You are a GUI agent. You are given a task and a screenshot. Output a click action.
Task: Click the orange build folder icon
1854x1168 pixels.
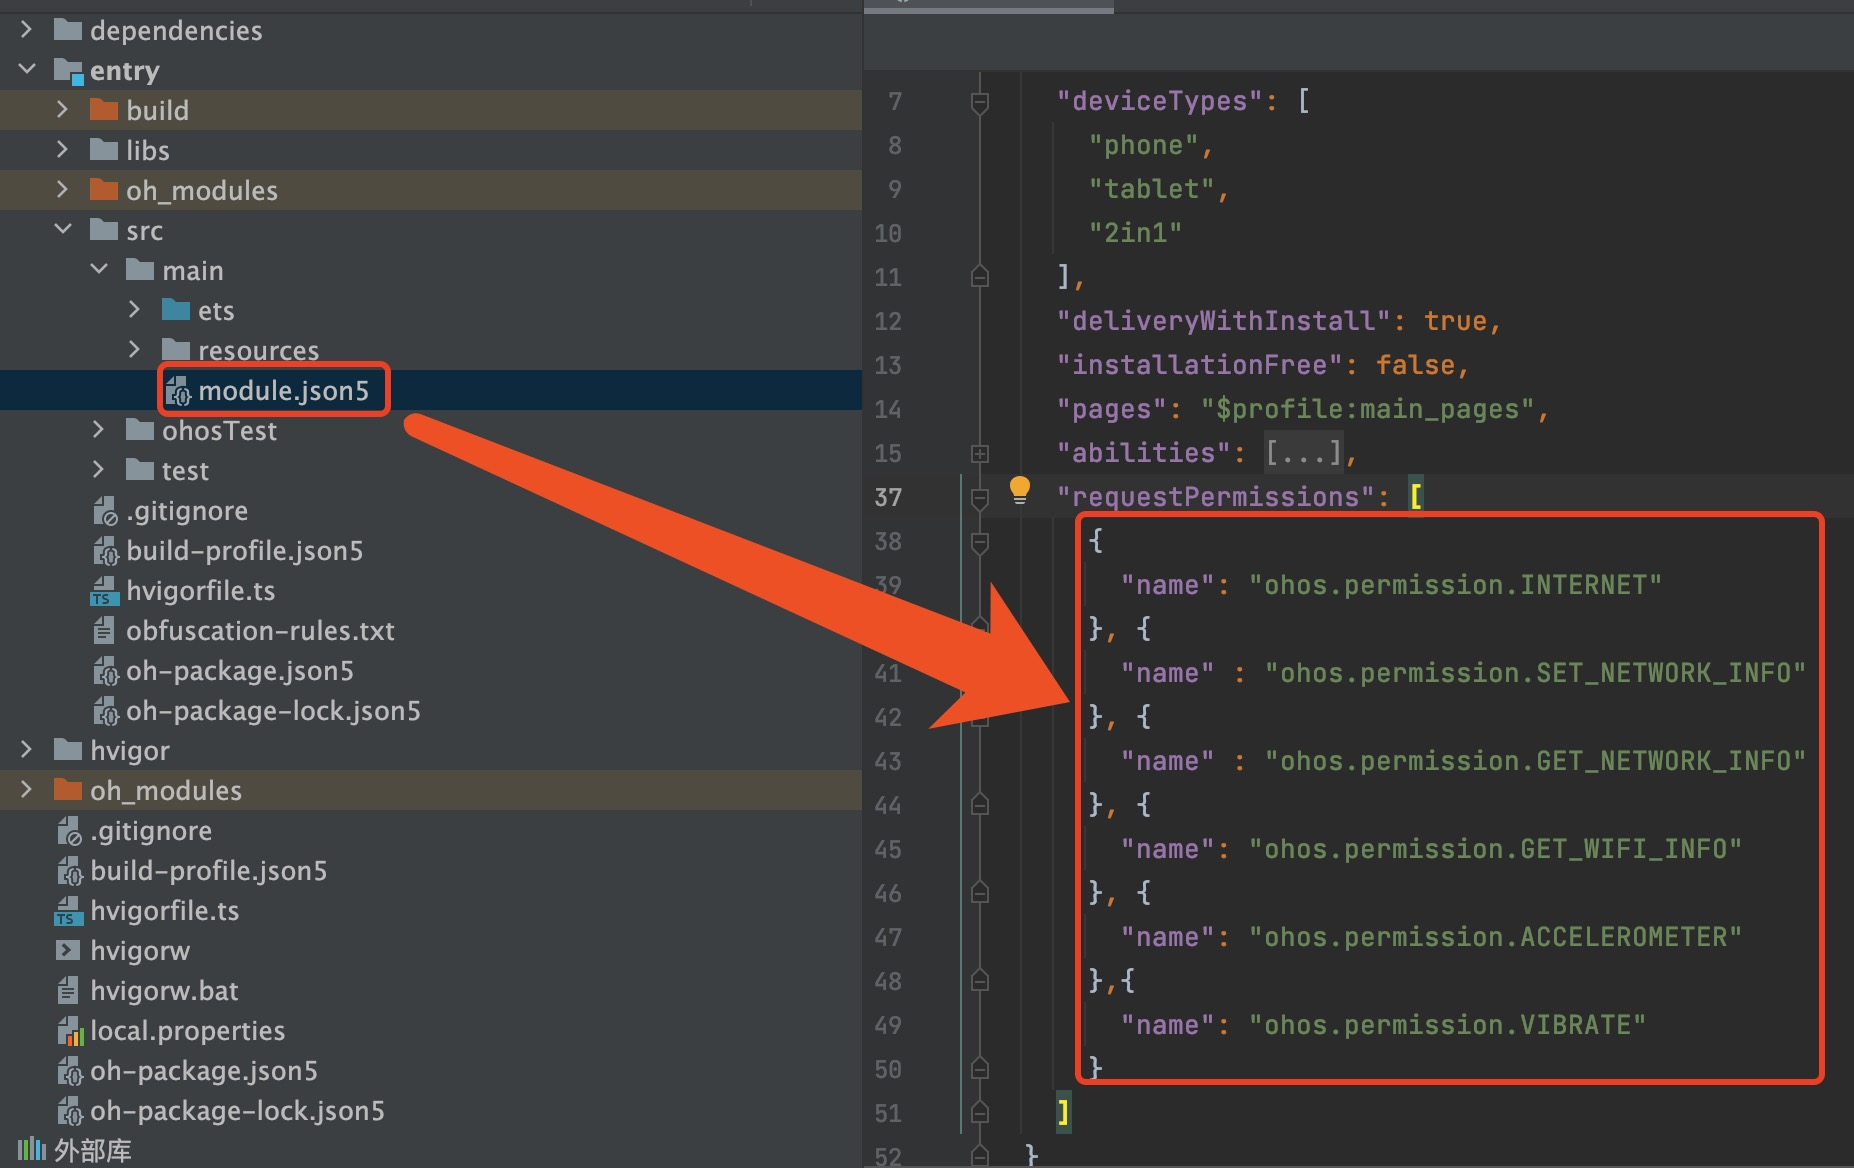pyautogui.click(x=104, y=110)
